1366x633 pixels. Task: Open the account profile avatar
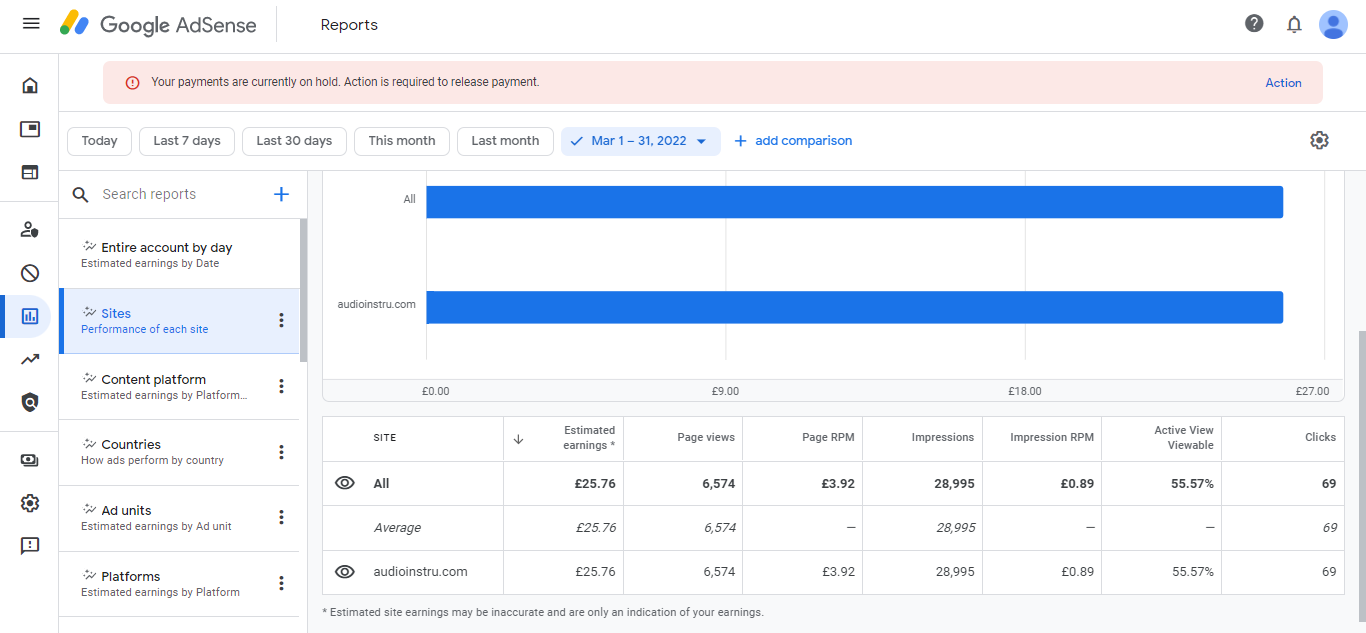pyautogui.click(x=1333, y=24)
